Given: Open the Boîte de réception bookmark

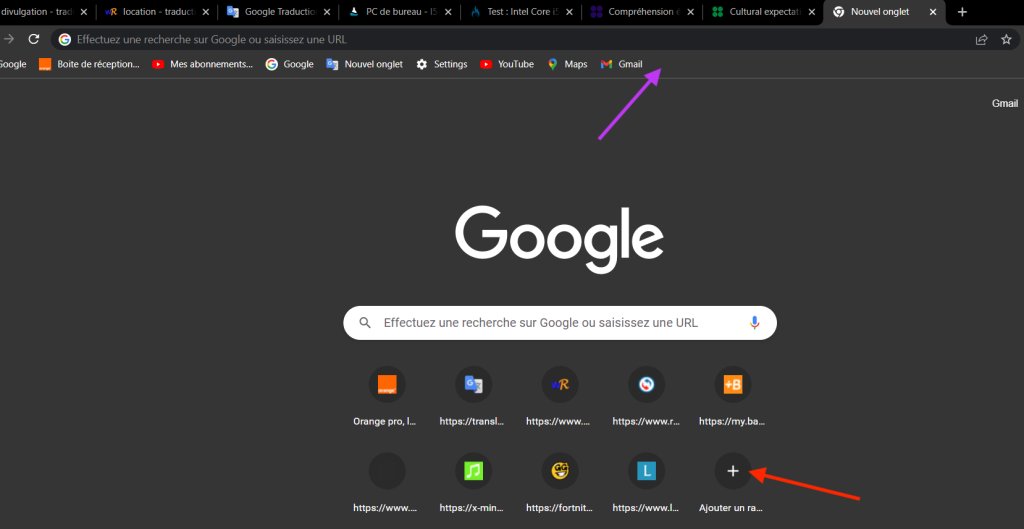Looking at the screenshot, I should [89, 64].
